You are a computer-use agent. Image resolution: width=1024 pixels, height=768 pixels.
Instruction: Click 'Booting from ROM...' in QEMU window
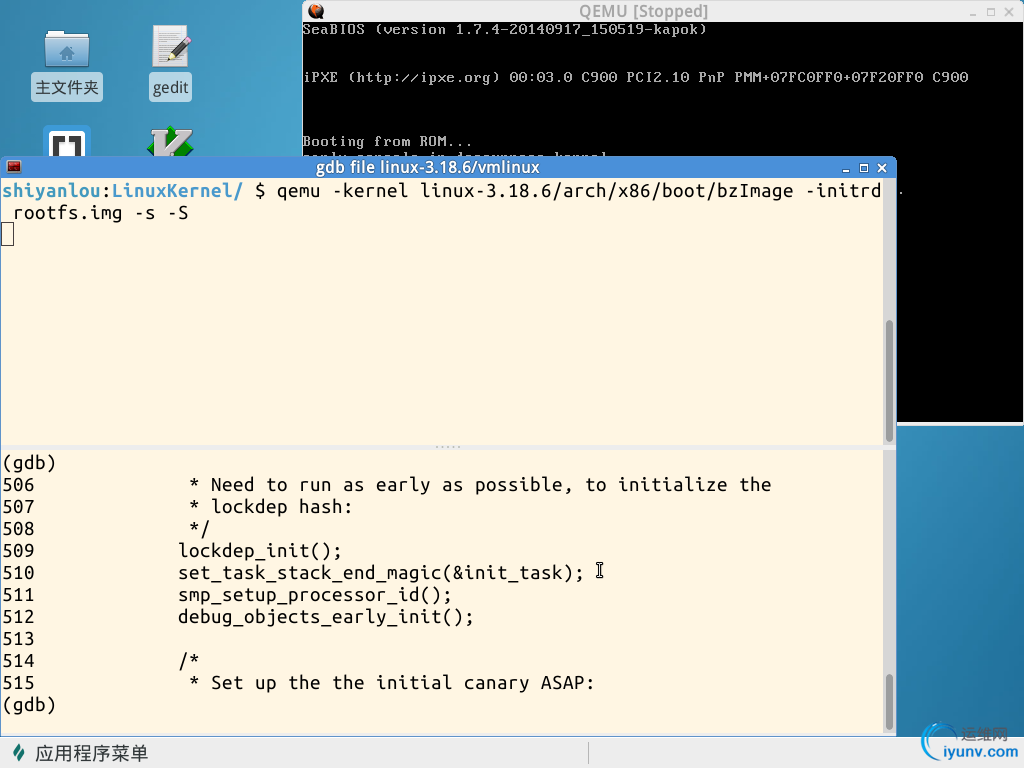387,141
